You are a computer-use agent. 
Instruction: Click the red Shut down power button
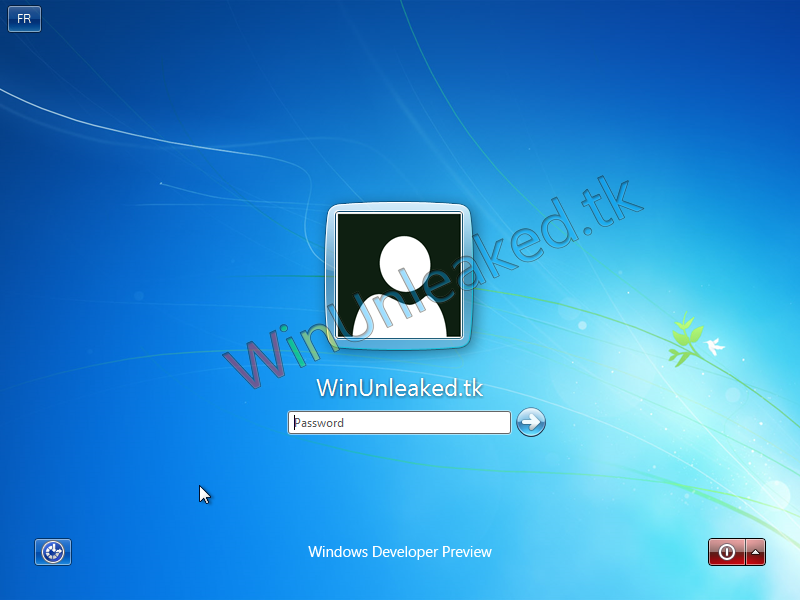tap(727, 552)
